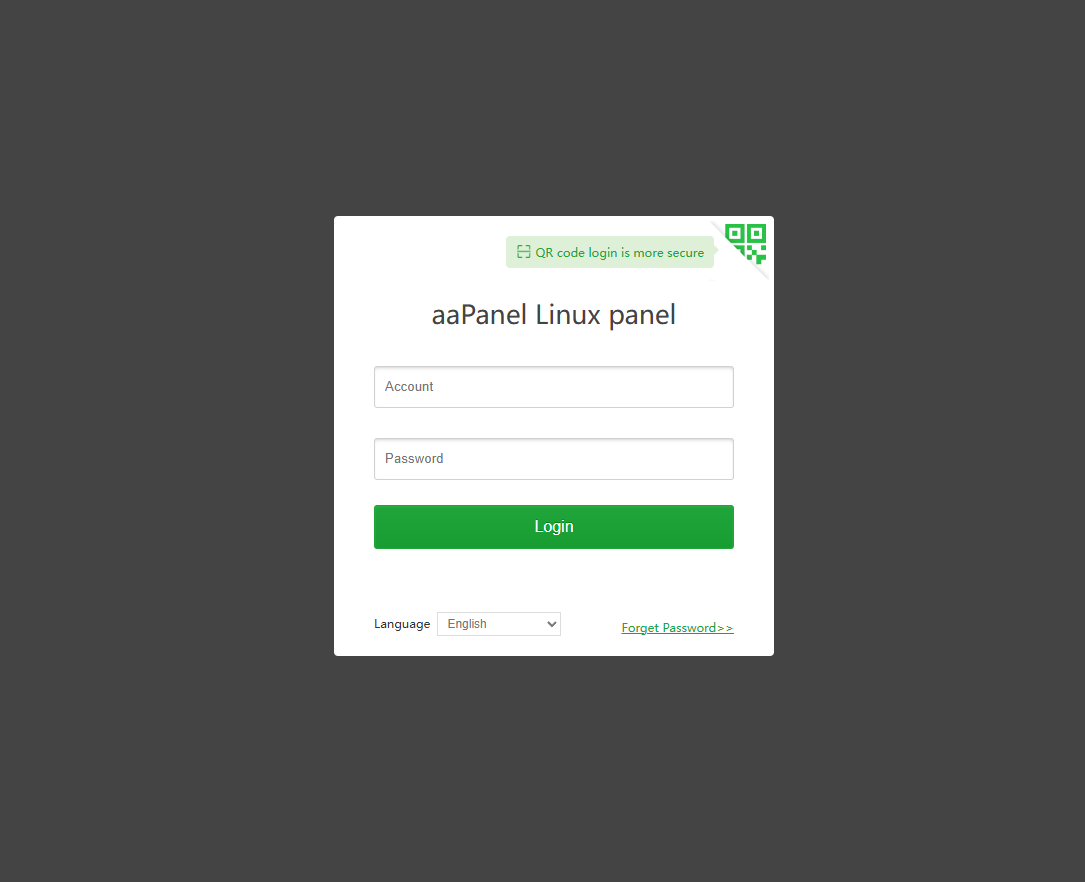1085x882 pixels.
Task: Click the '>>' arrows after Forget Password
Action: (725, 628)
